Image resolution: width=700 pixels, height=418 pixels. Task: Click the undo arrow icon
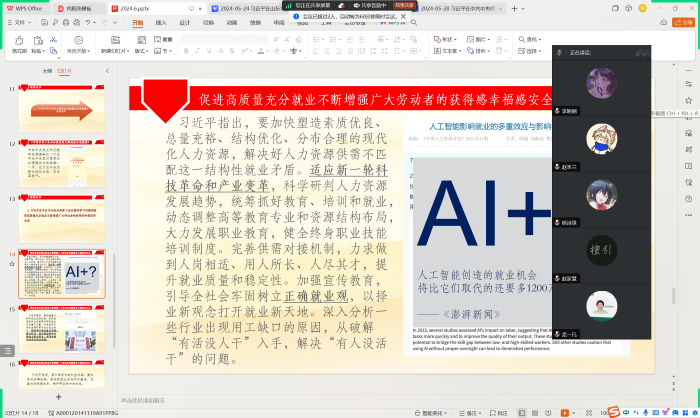[90, 22]
